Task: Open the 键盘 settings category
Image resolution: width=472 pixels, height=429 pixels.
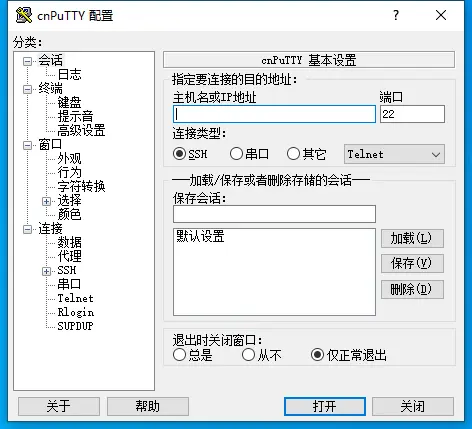Action: pyautogui.click(x=69, y=103)
